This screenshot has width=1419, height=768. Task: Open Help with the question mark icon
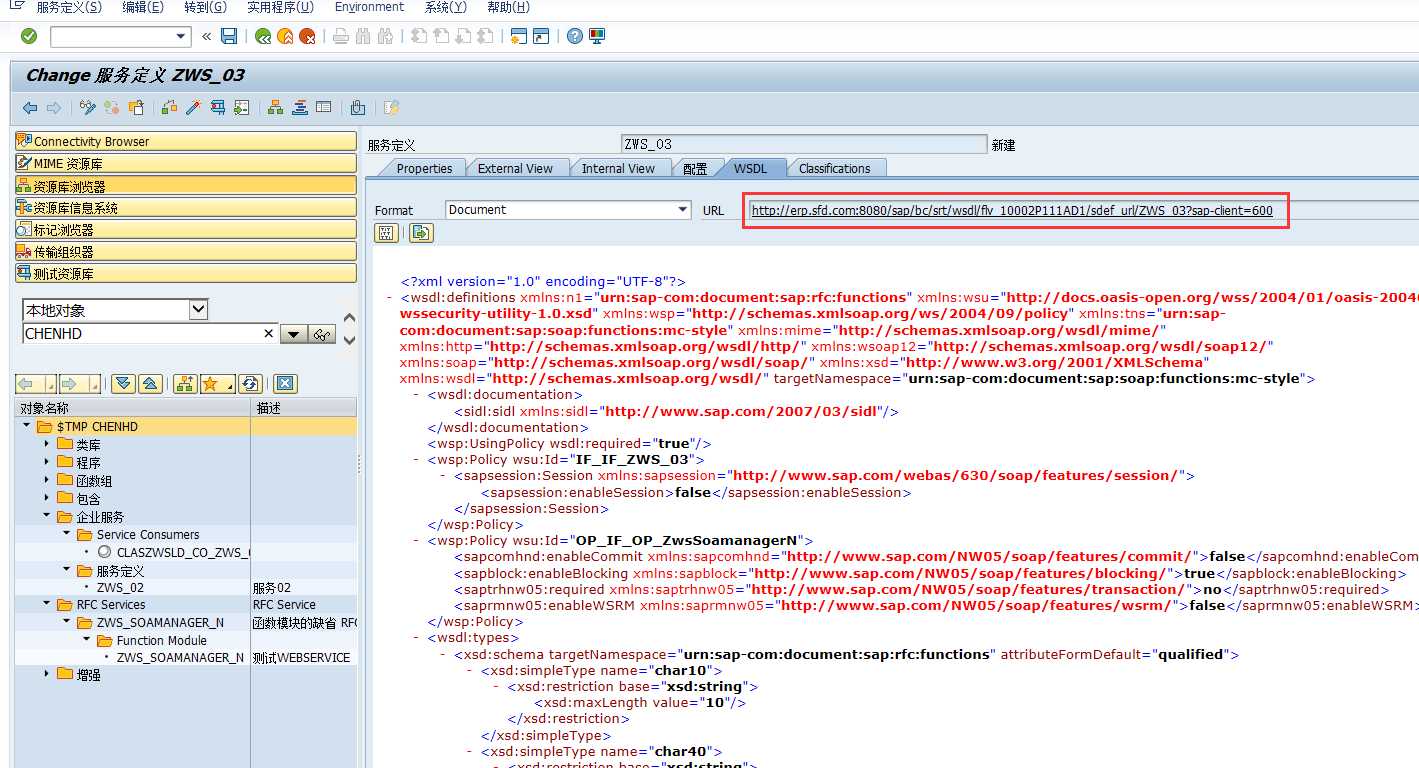click(x=575, y=36)
